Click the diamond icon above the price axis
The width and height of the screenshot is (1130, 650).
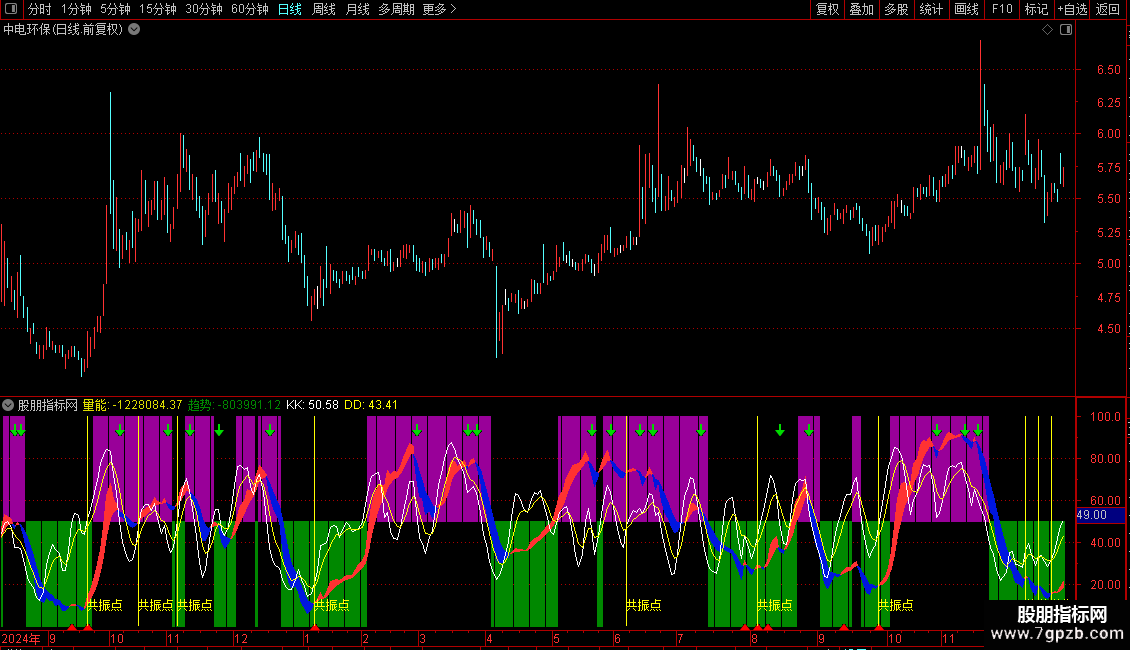click(x=1048, y=30)
